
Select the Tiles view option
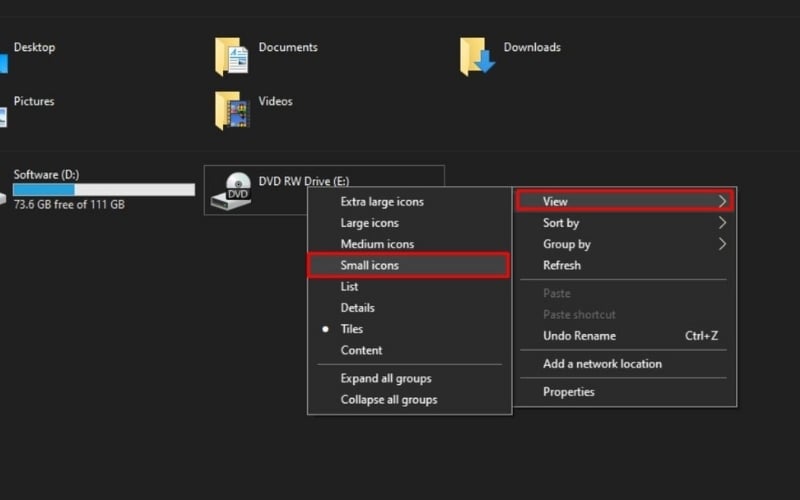[x=409, y=329]
